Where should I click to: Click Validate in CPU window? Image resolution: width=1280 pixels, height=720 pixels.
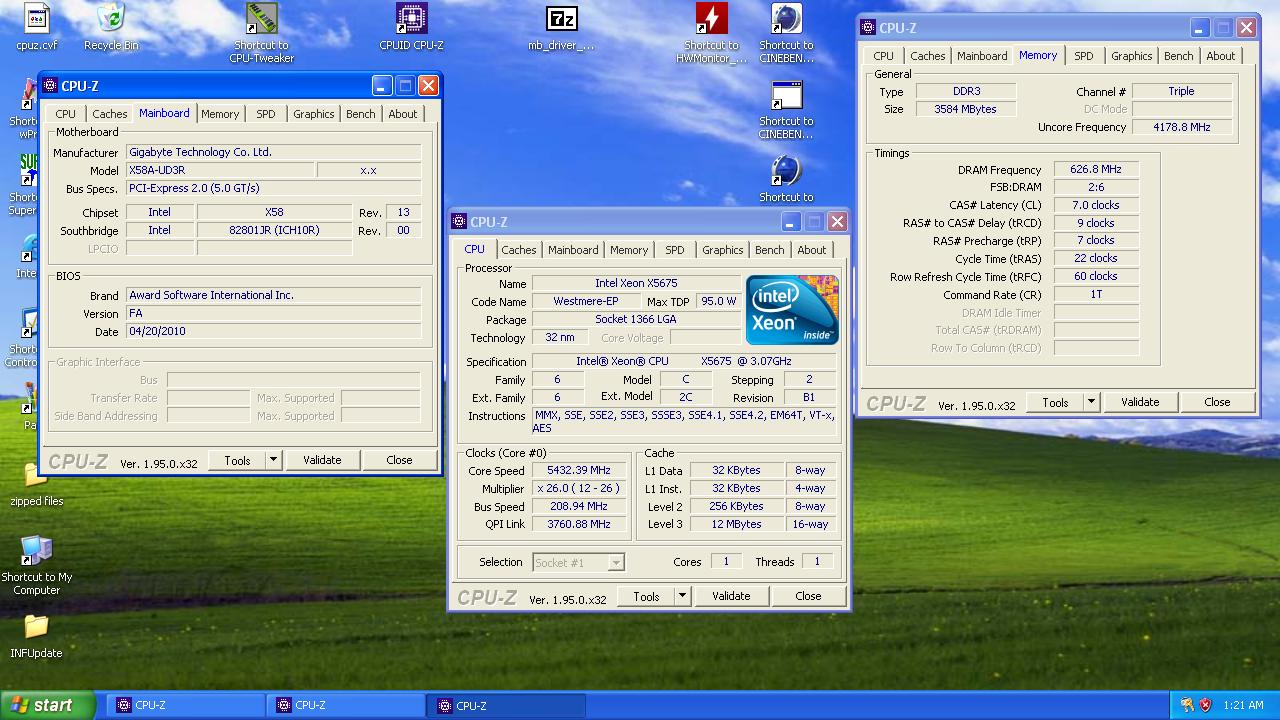click(731, 596)
